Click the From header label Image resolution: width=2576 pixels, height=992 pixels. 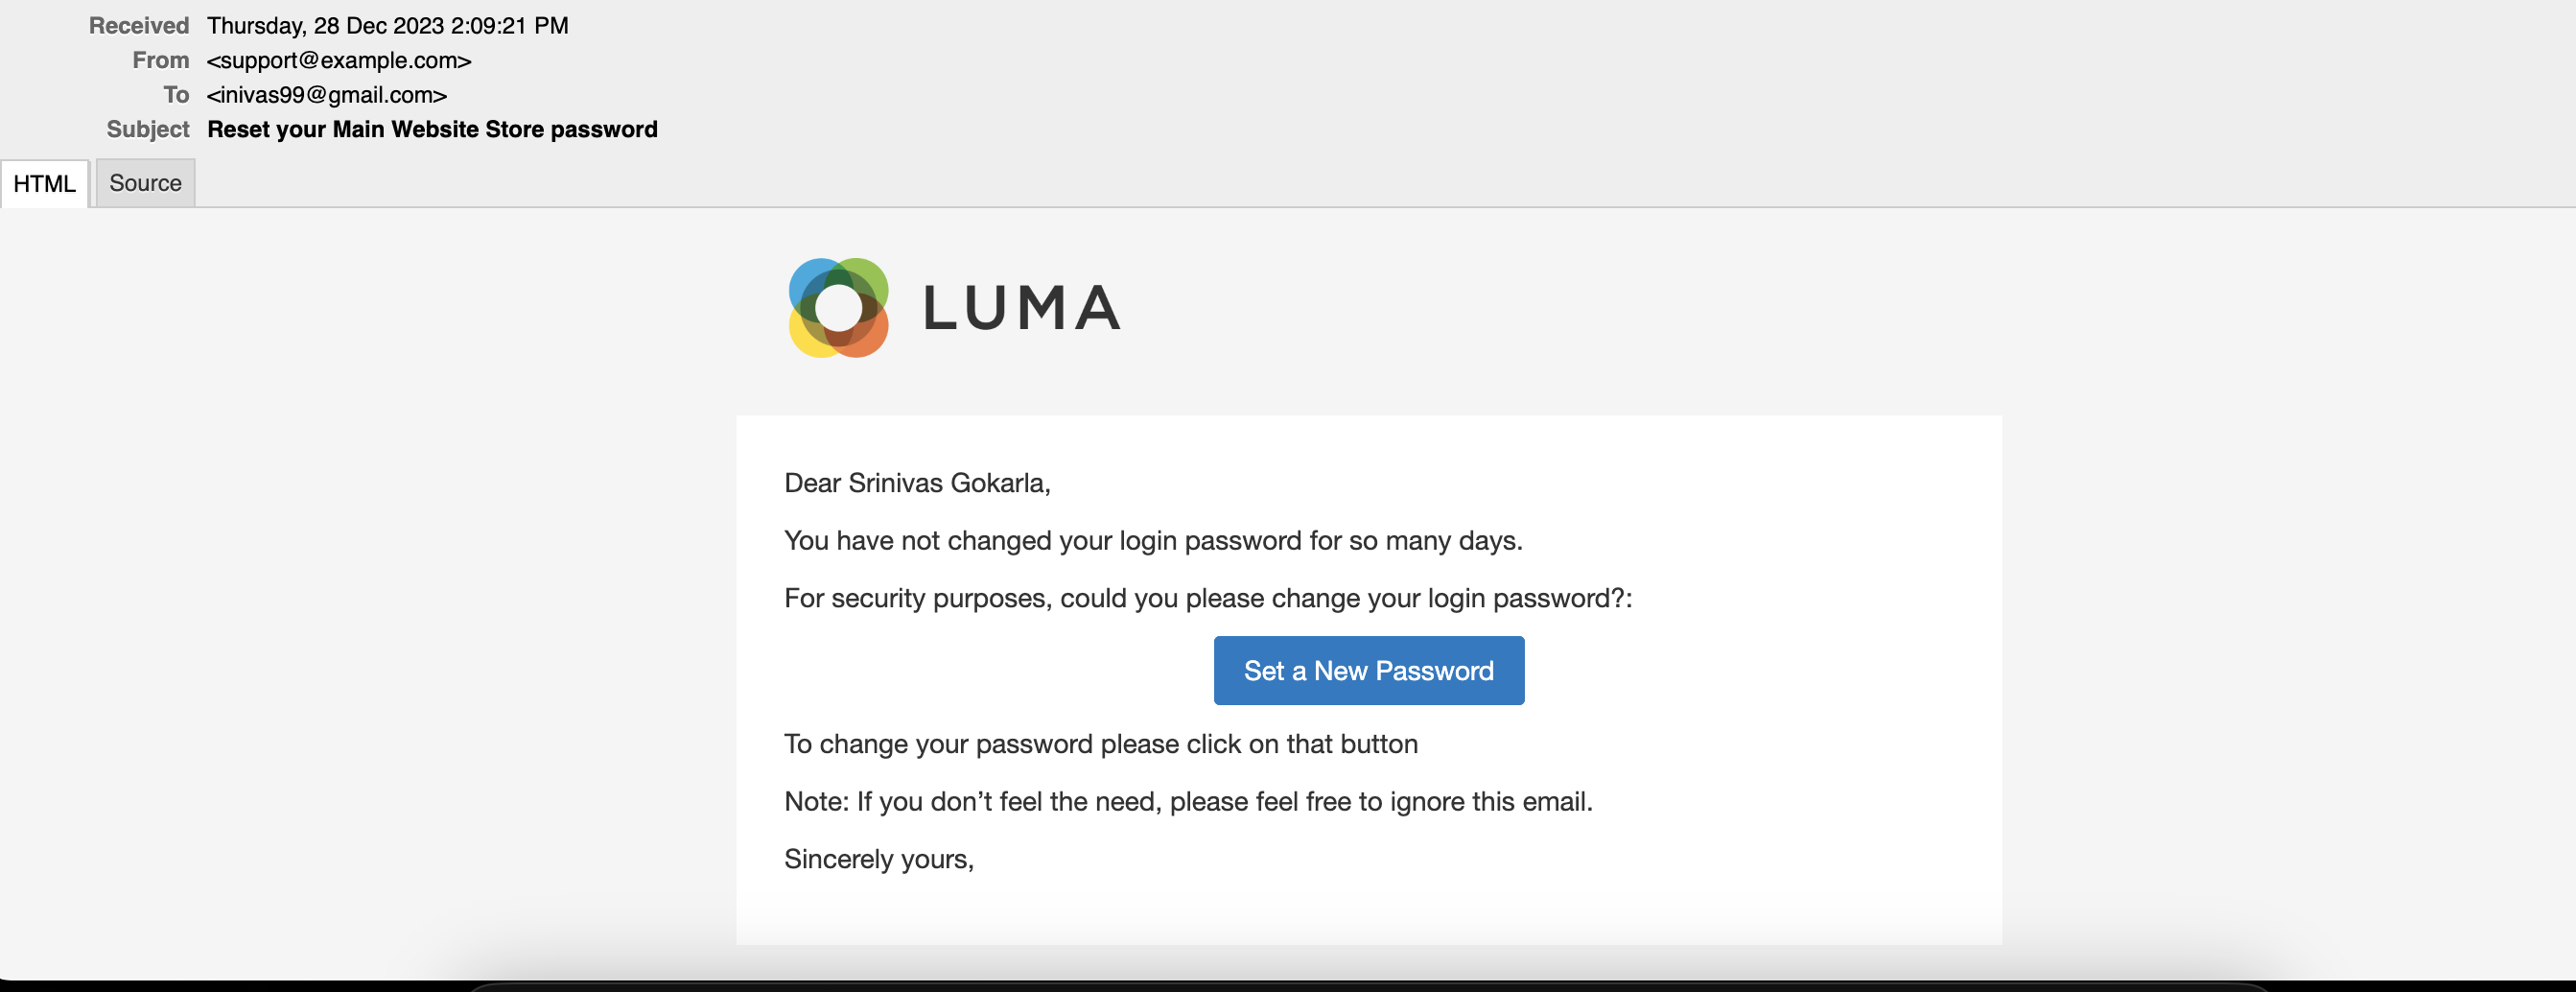coord(160,60)
